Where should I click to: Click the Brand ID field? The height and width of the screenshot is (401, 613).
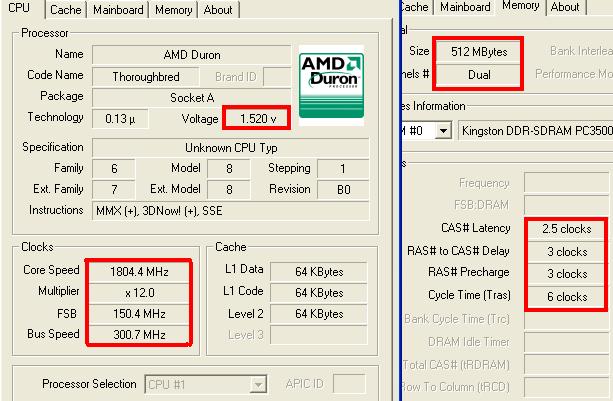[277, 77]
